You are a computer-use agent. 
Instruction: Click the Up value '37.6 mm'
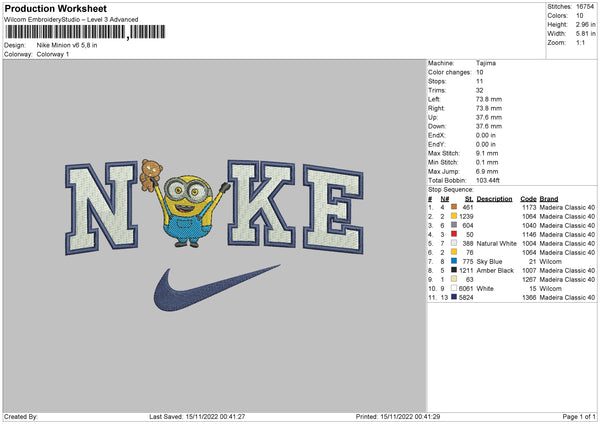(x=489, y=117)
